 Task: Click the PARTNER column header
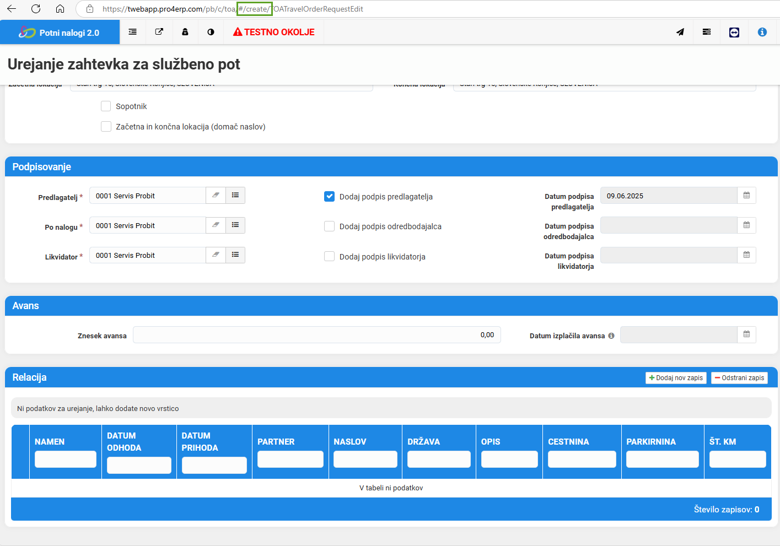(x=276, y=442)
